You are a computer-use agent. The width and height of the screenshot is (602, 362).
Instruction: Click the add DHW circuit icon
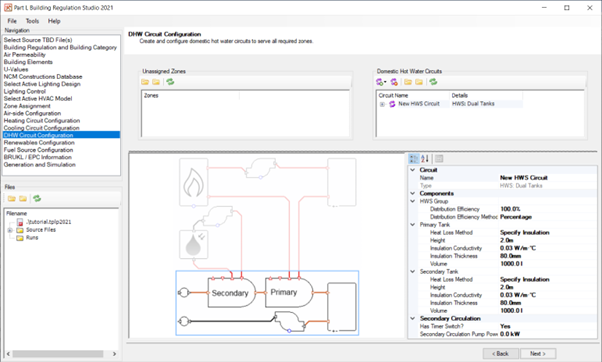click(x=380, y=82)
